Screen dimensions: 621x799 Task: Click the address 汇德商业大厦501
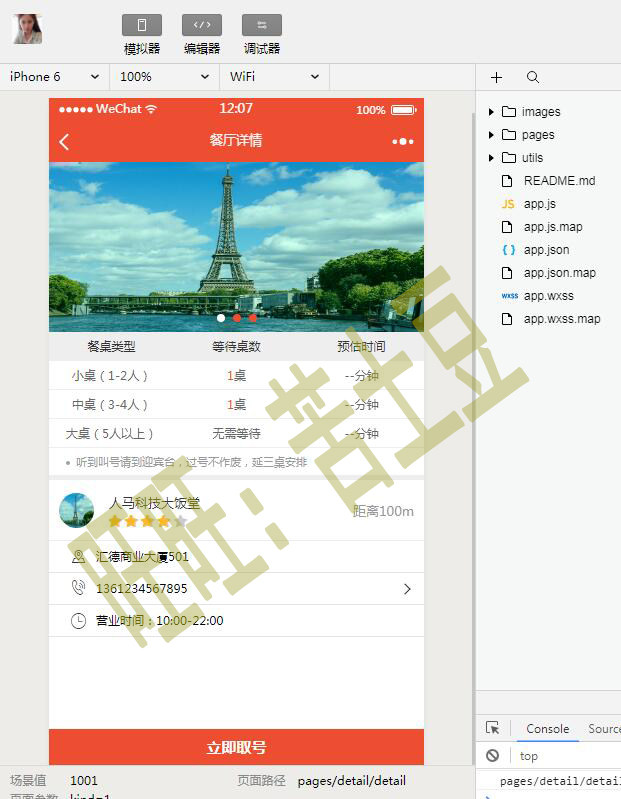pyautogui.click(x=142, y=556)
